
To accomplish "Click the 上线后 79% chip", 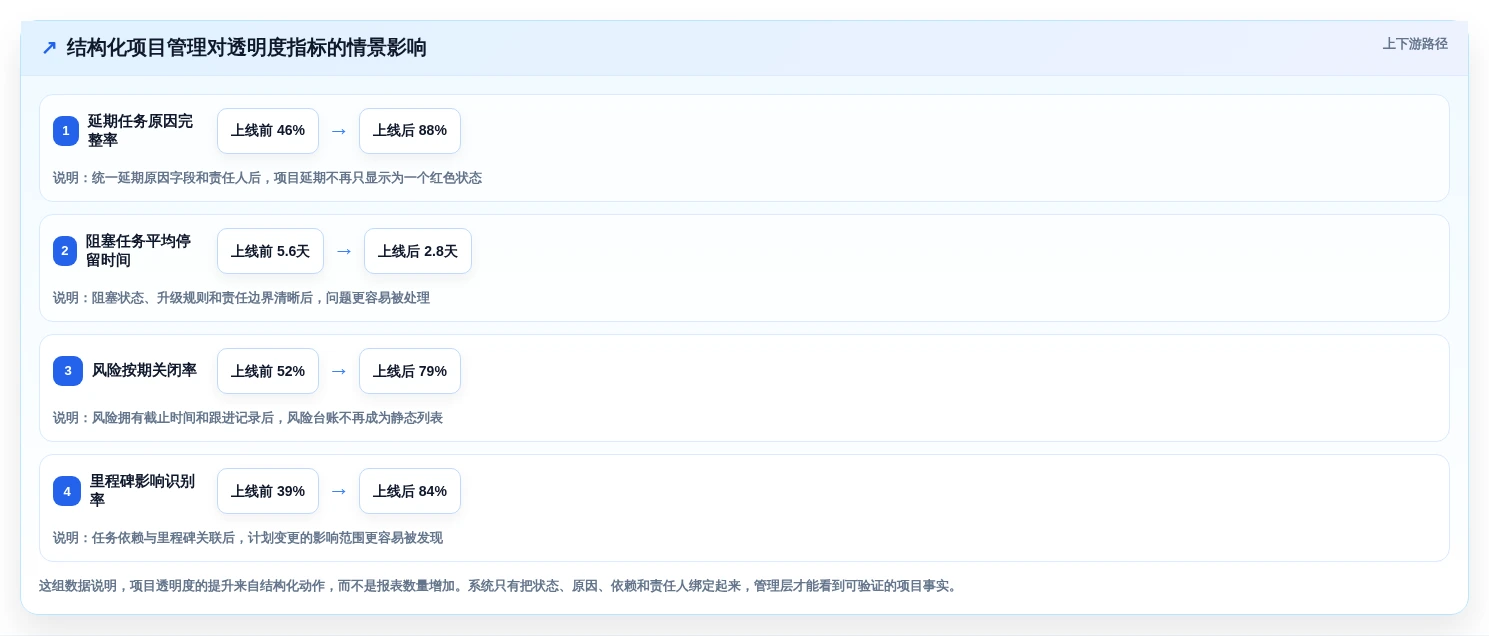I will pos(410,371).
